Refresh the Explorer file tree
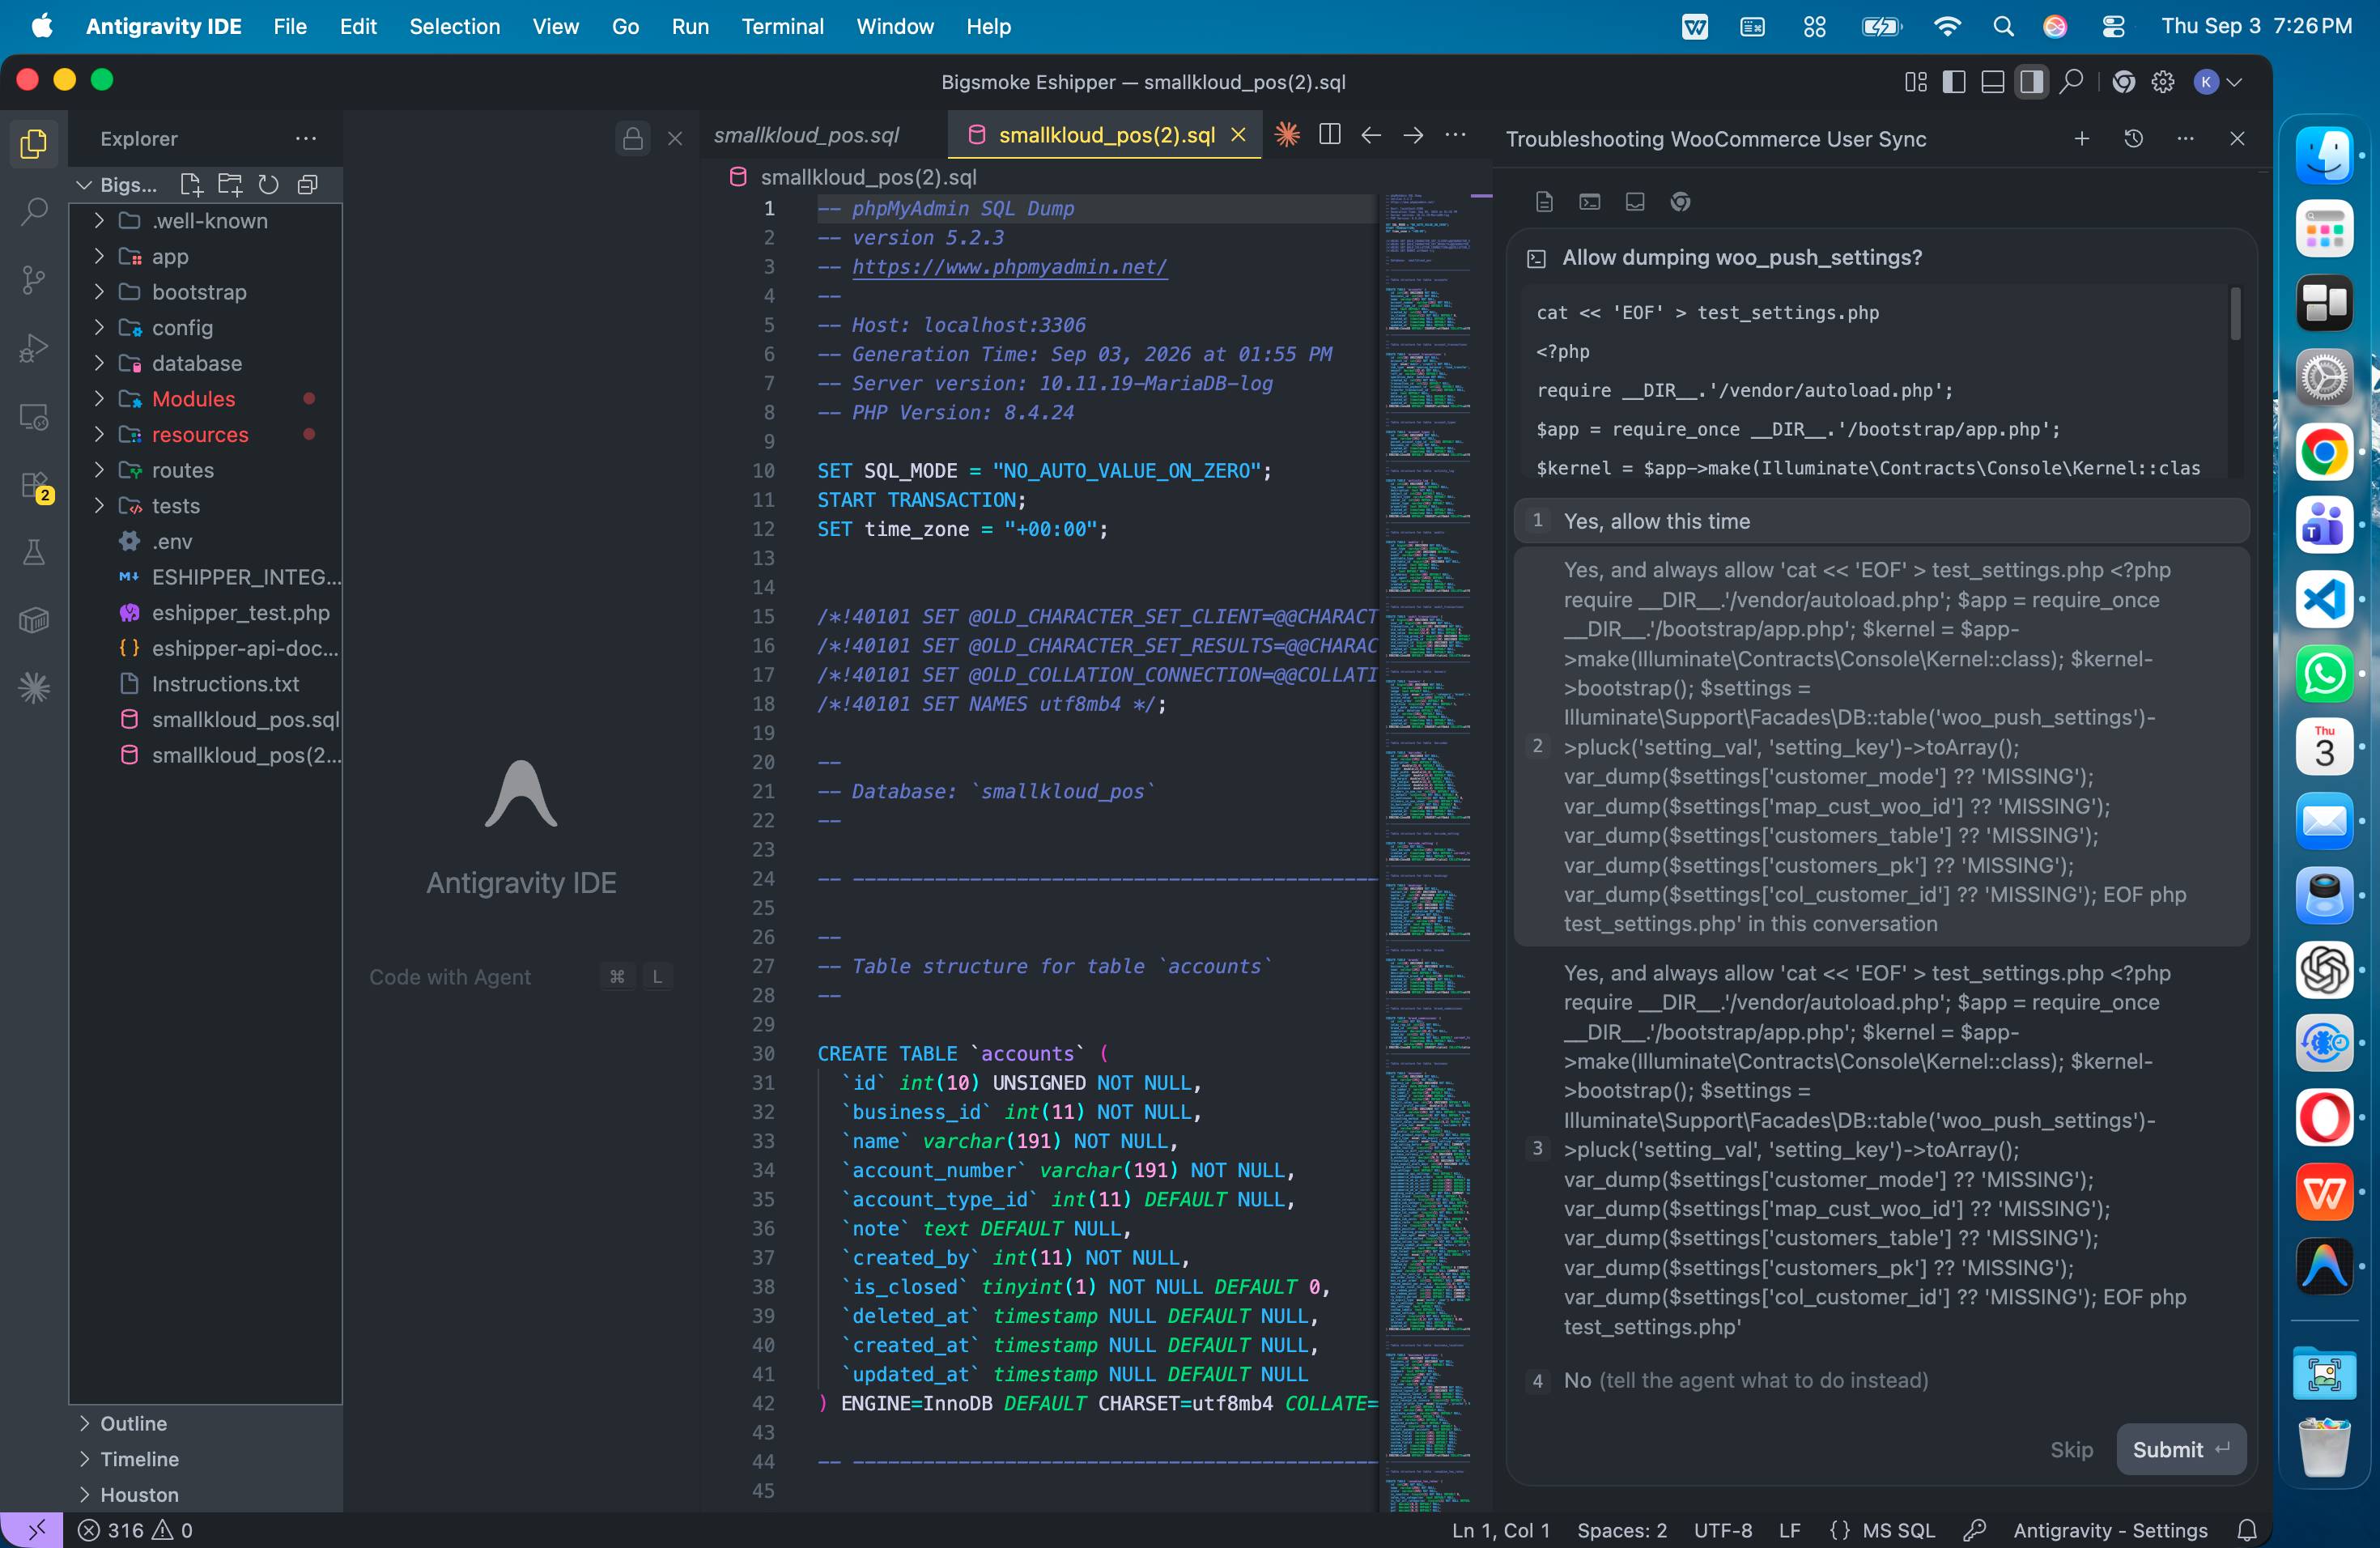The height and width of the screenshot is (1548, 2380). [x=268, y=184]
